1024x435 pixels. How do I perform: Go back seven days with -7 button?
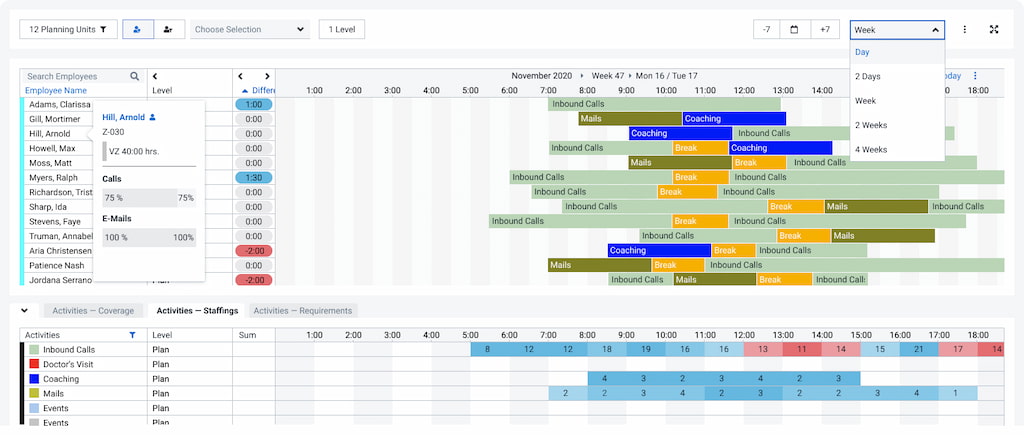[767, 29]
